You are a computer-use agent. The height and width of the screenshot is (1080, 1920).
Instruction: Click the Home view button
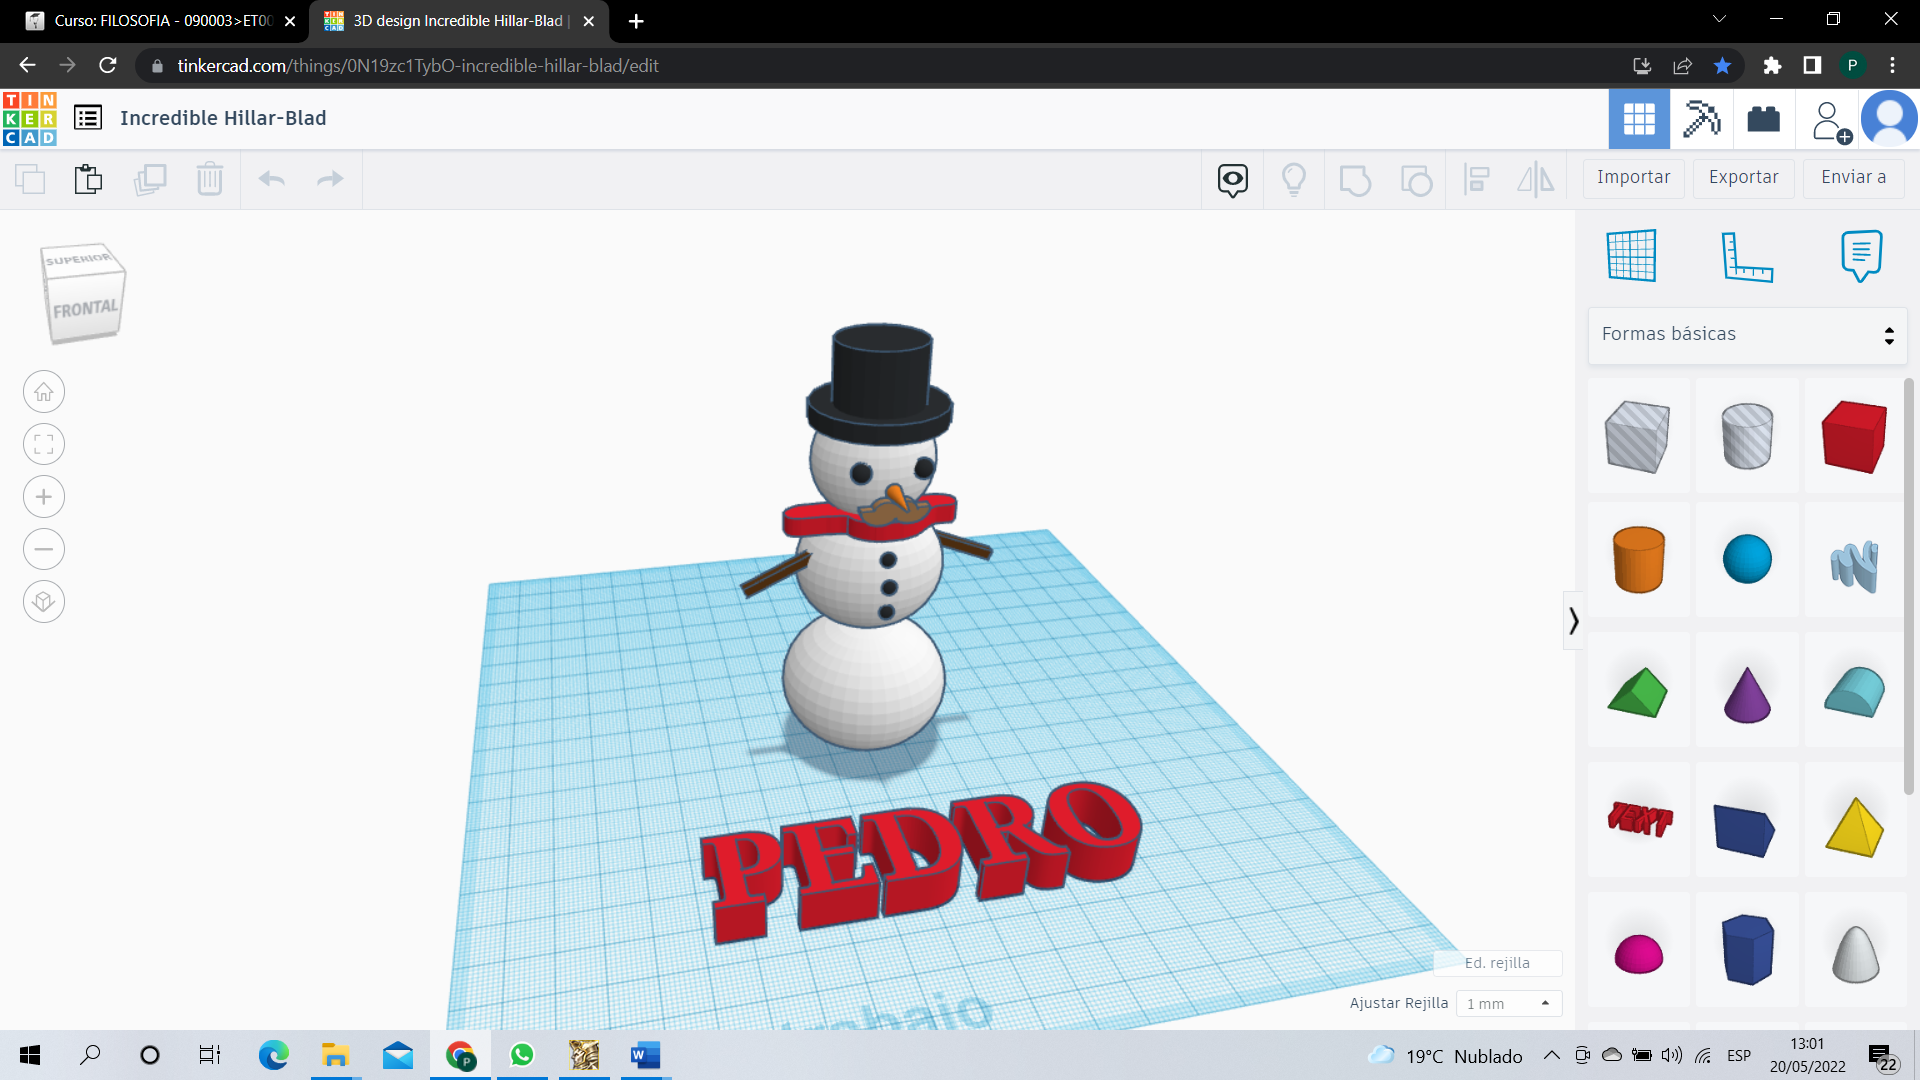click(44, 392)
